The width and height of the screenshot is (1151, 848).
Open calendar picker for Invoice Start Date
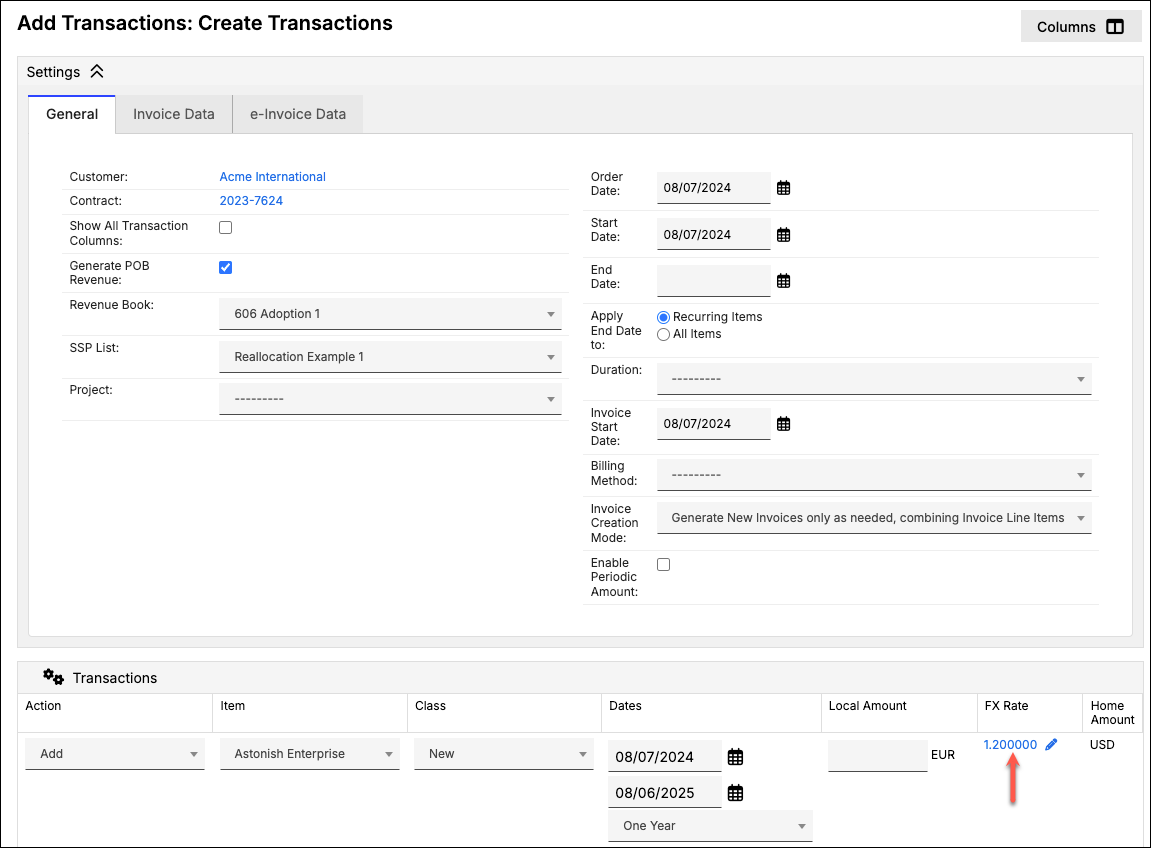tap(783, 424)
